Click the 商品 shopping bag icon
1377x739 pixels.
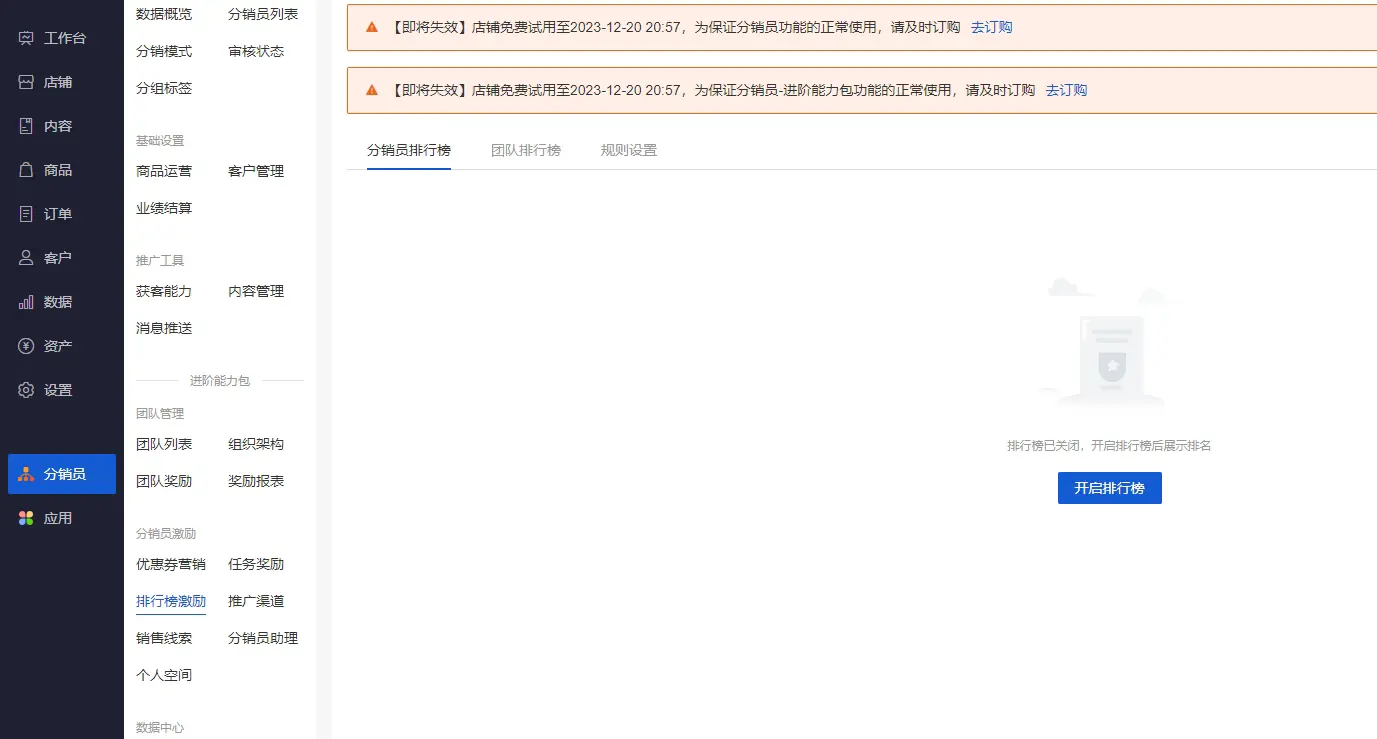tap(27, 170)
